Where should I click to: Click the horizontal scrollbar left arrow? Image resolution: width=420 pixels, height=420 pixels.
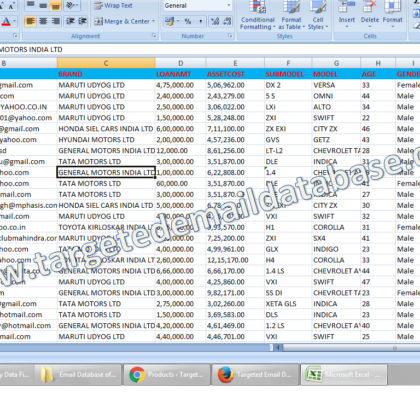278,348
